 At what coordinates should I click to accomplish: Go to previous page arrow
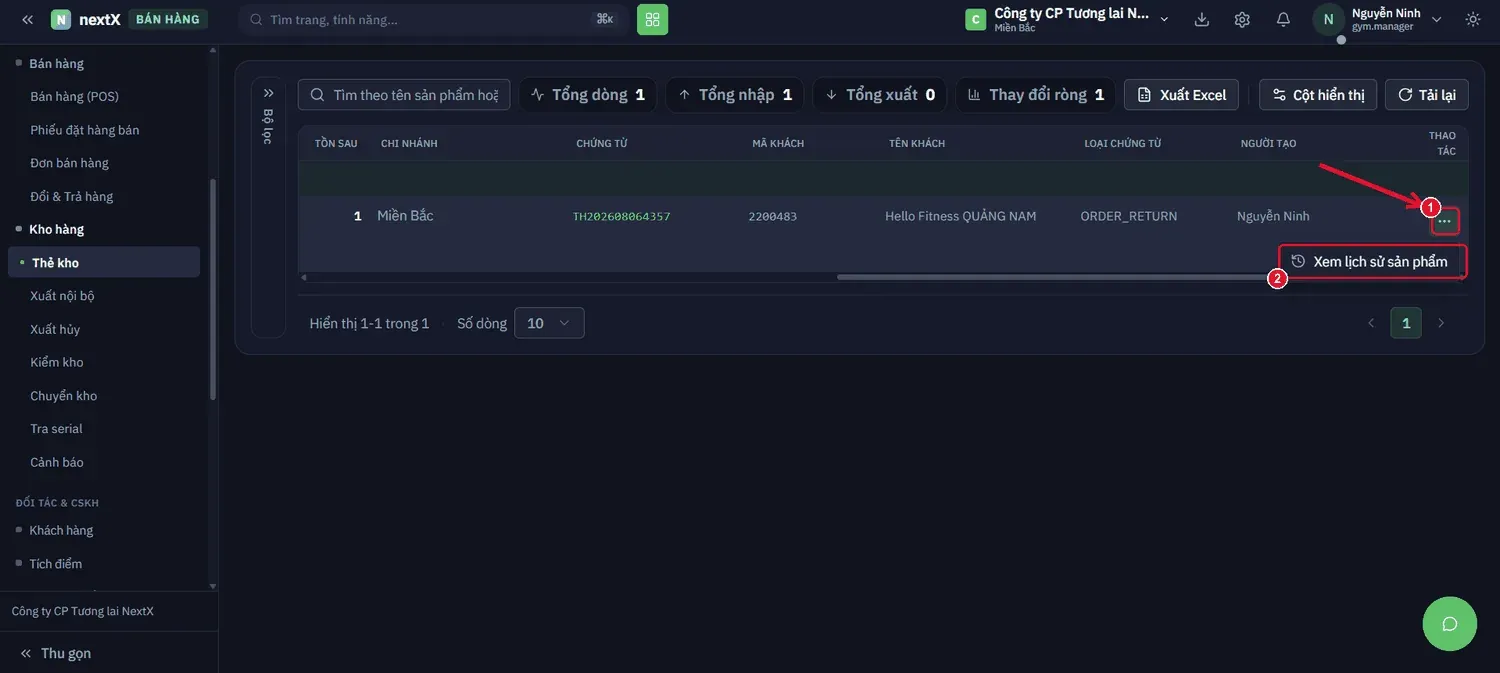(x=1371, y=323)
